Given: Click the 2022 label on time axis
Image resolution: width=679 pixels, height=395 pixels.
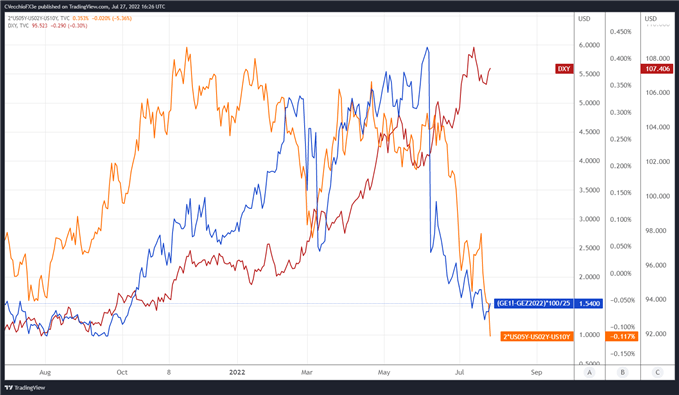Looking at the screenshot, I should pos(237,372).
